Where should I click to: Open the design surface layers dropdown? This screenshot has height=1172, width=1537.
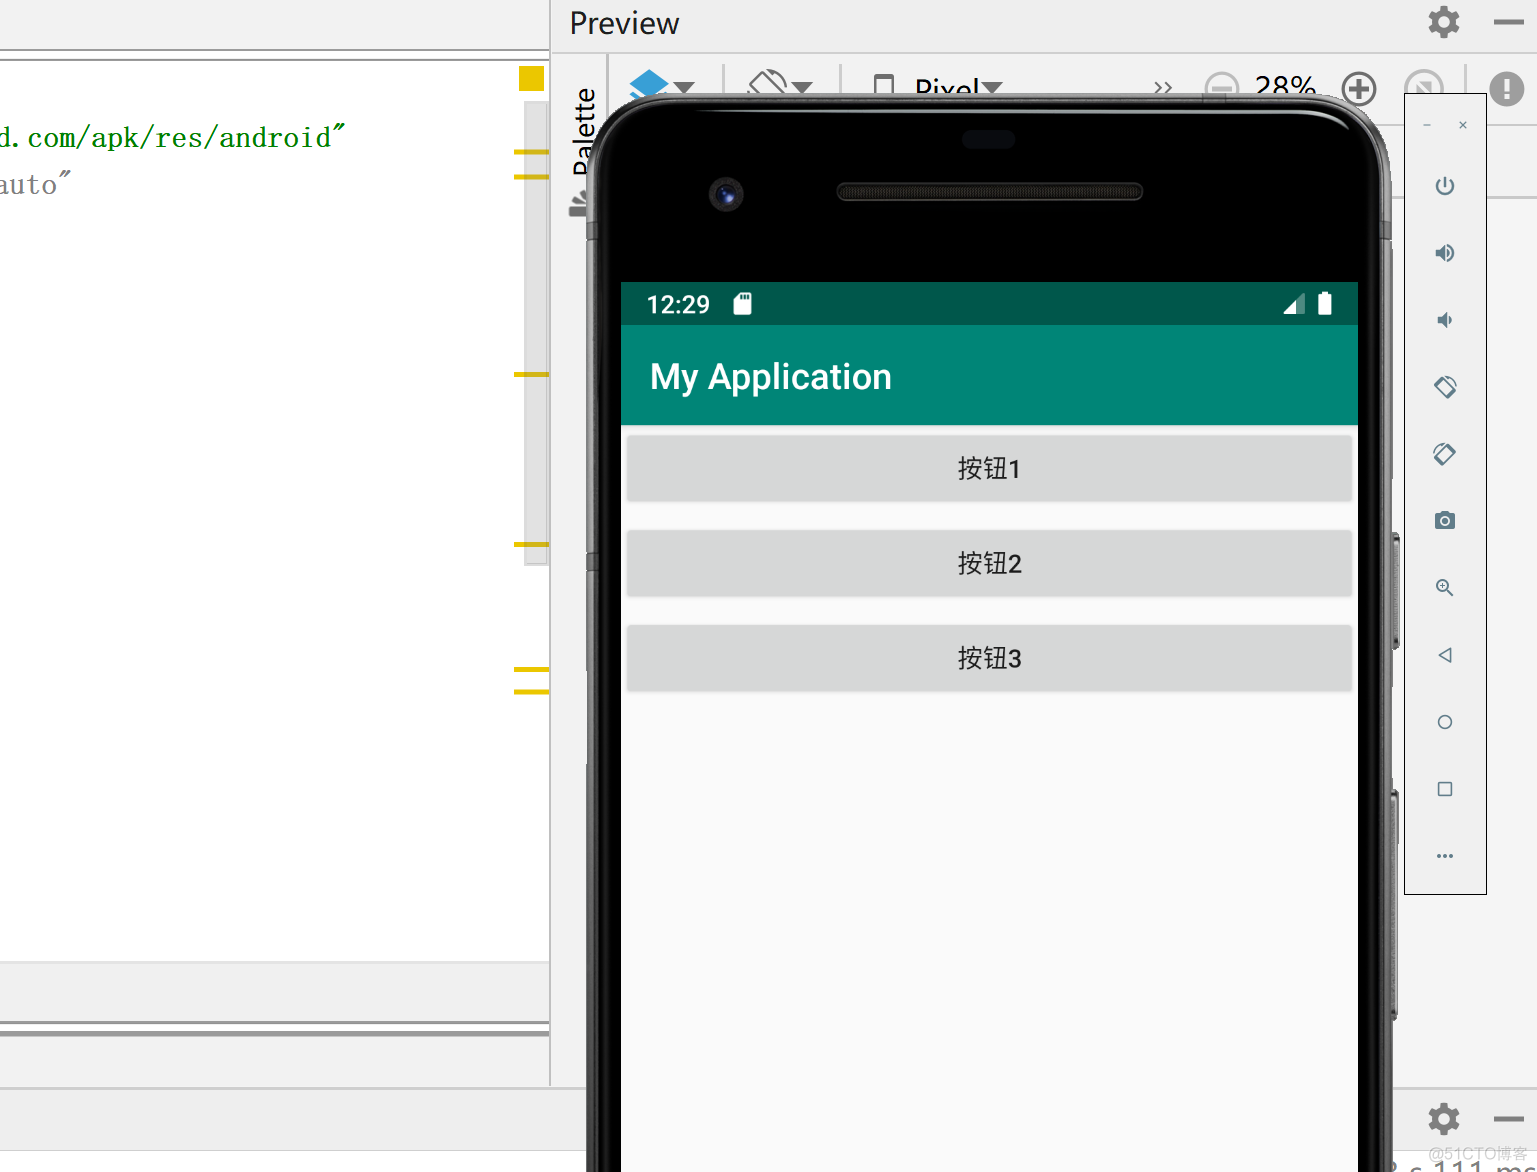[661, 84]
